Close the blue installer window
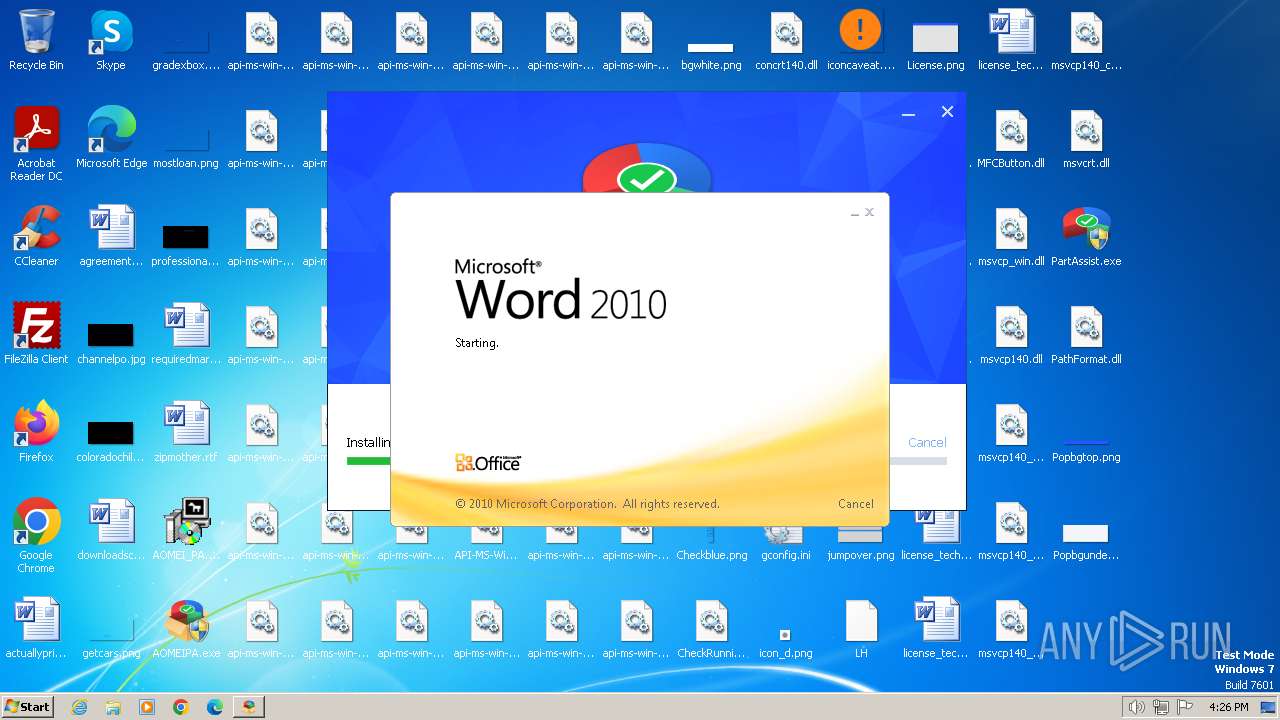The height and width of the screenshot is (720, 1280). tap(947, 112)
